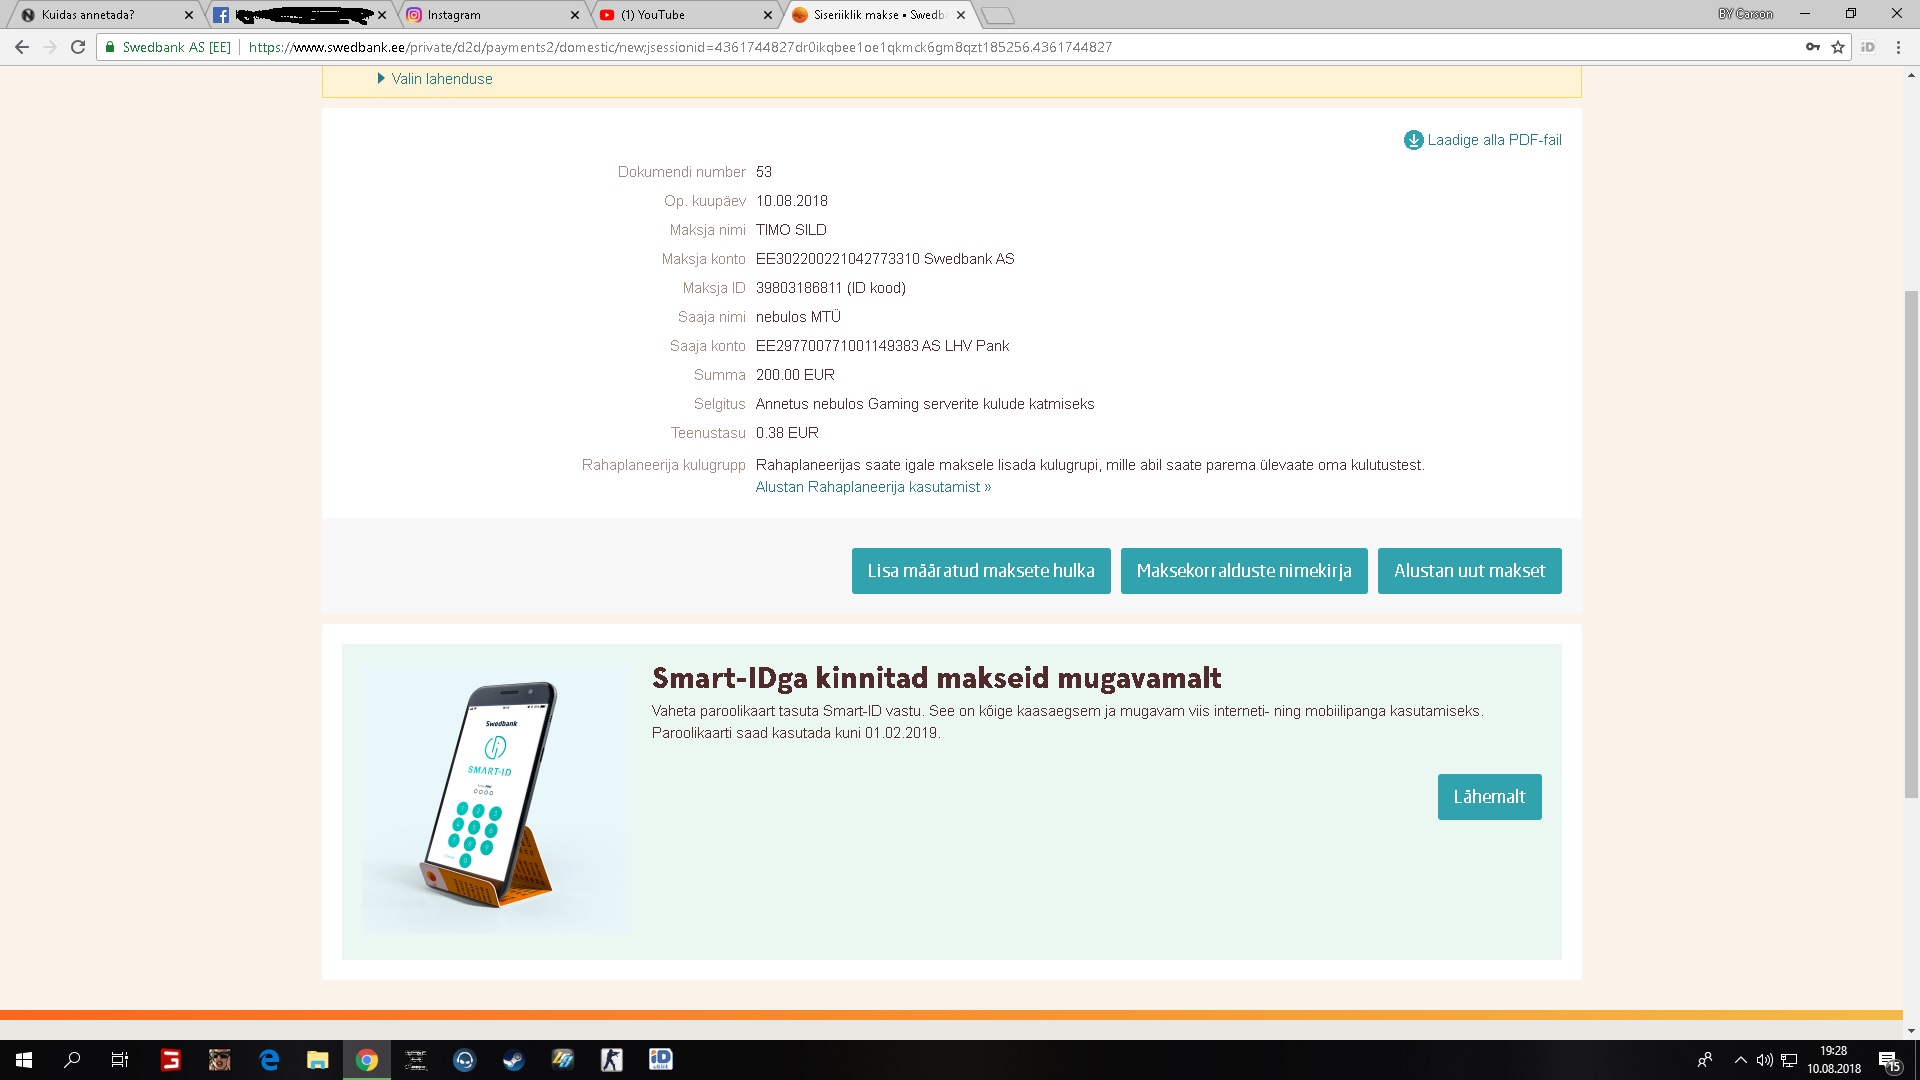
Task: Switch to the Facebook tab
Action: tap(298, 15)
